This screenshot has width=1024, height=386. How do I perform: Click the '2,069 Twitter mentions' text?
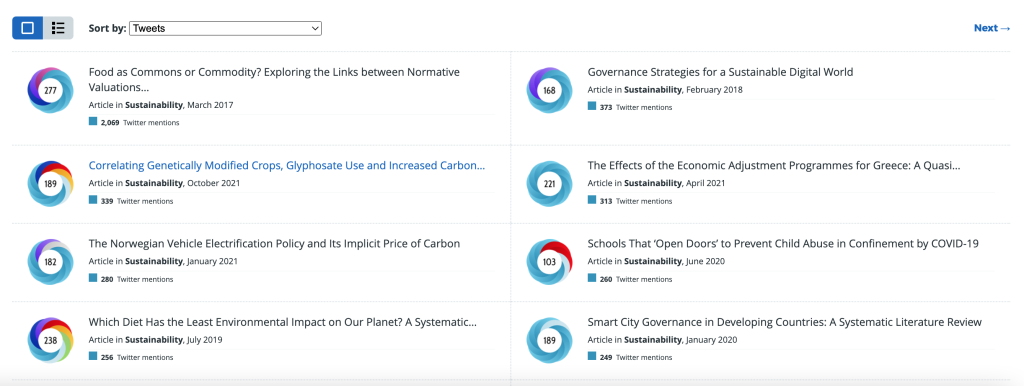click(140, 122)
